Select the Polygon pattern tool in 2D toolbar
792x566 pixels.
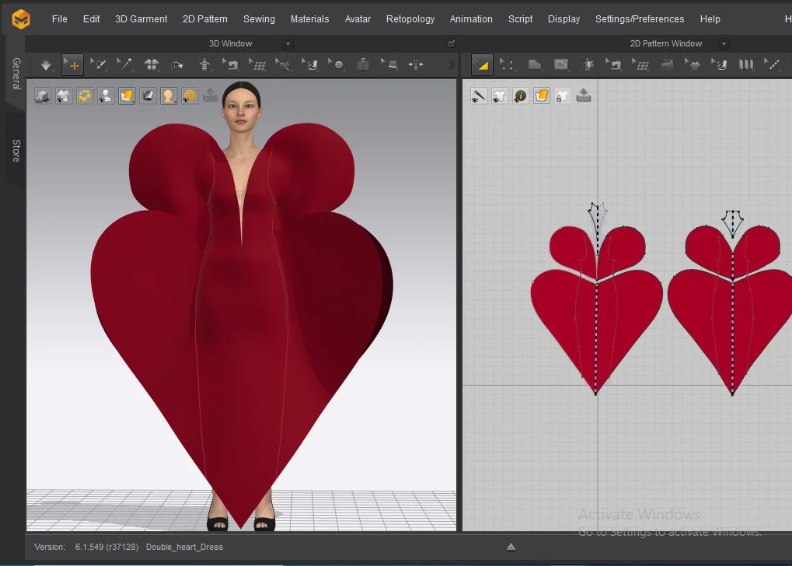pyautogui.click(x=535, y=65)
